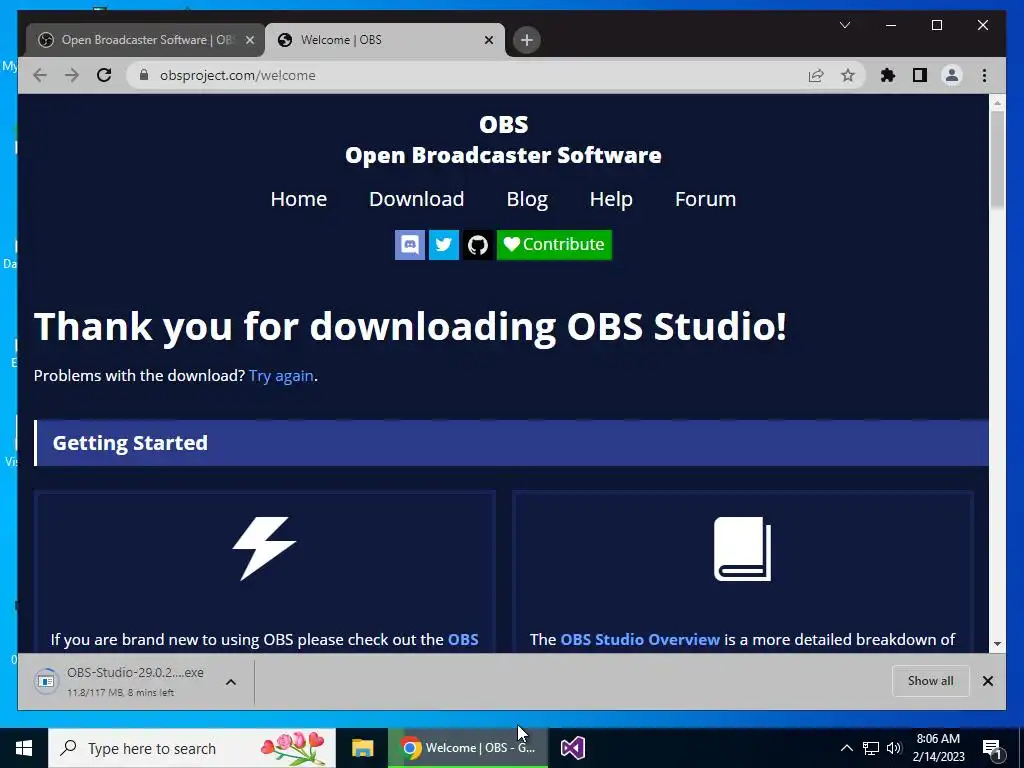Click the taskbar search box

pos(191,748)
